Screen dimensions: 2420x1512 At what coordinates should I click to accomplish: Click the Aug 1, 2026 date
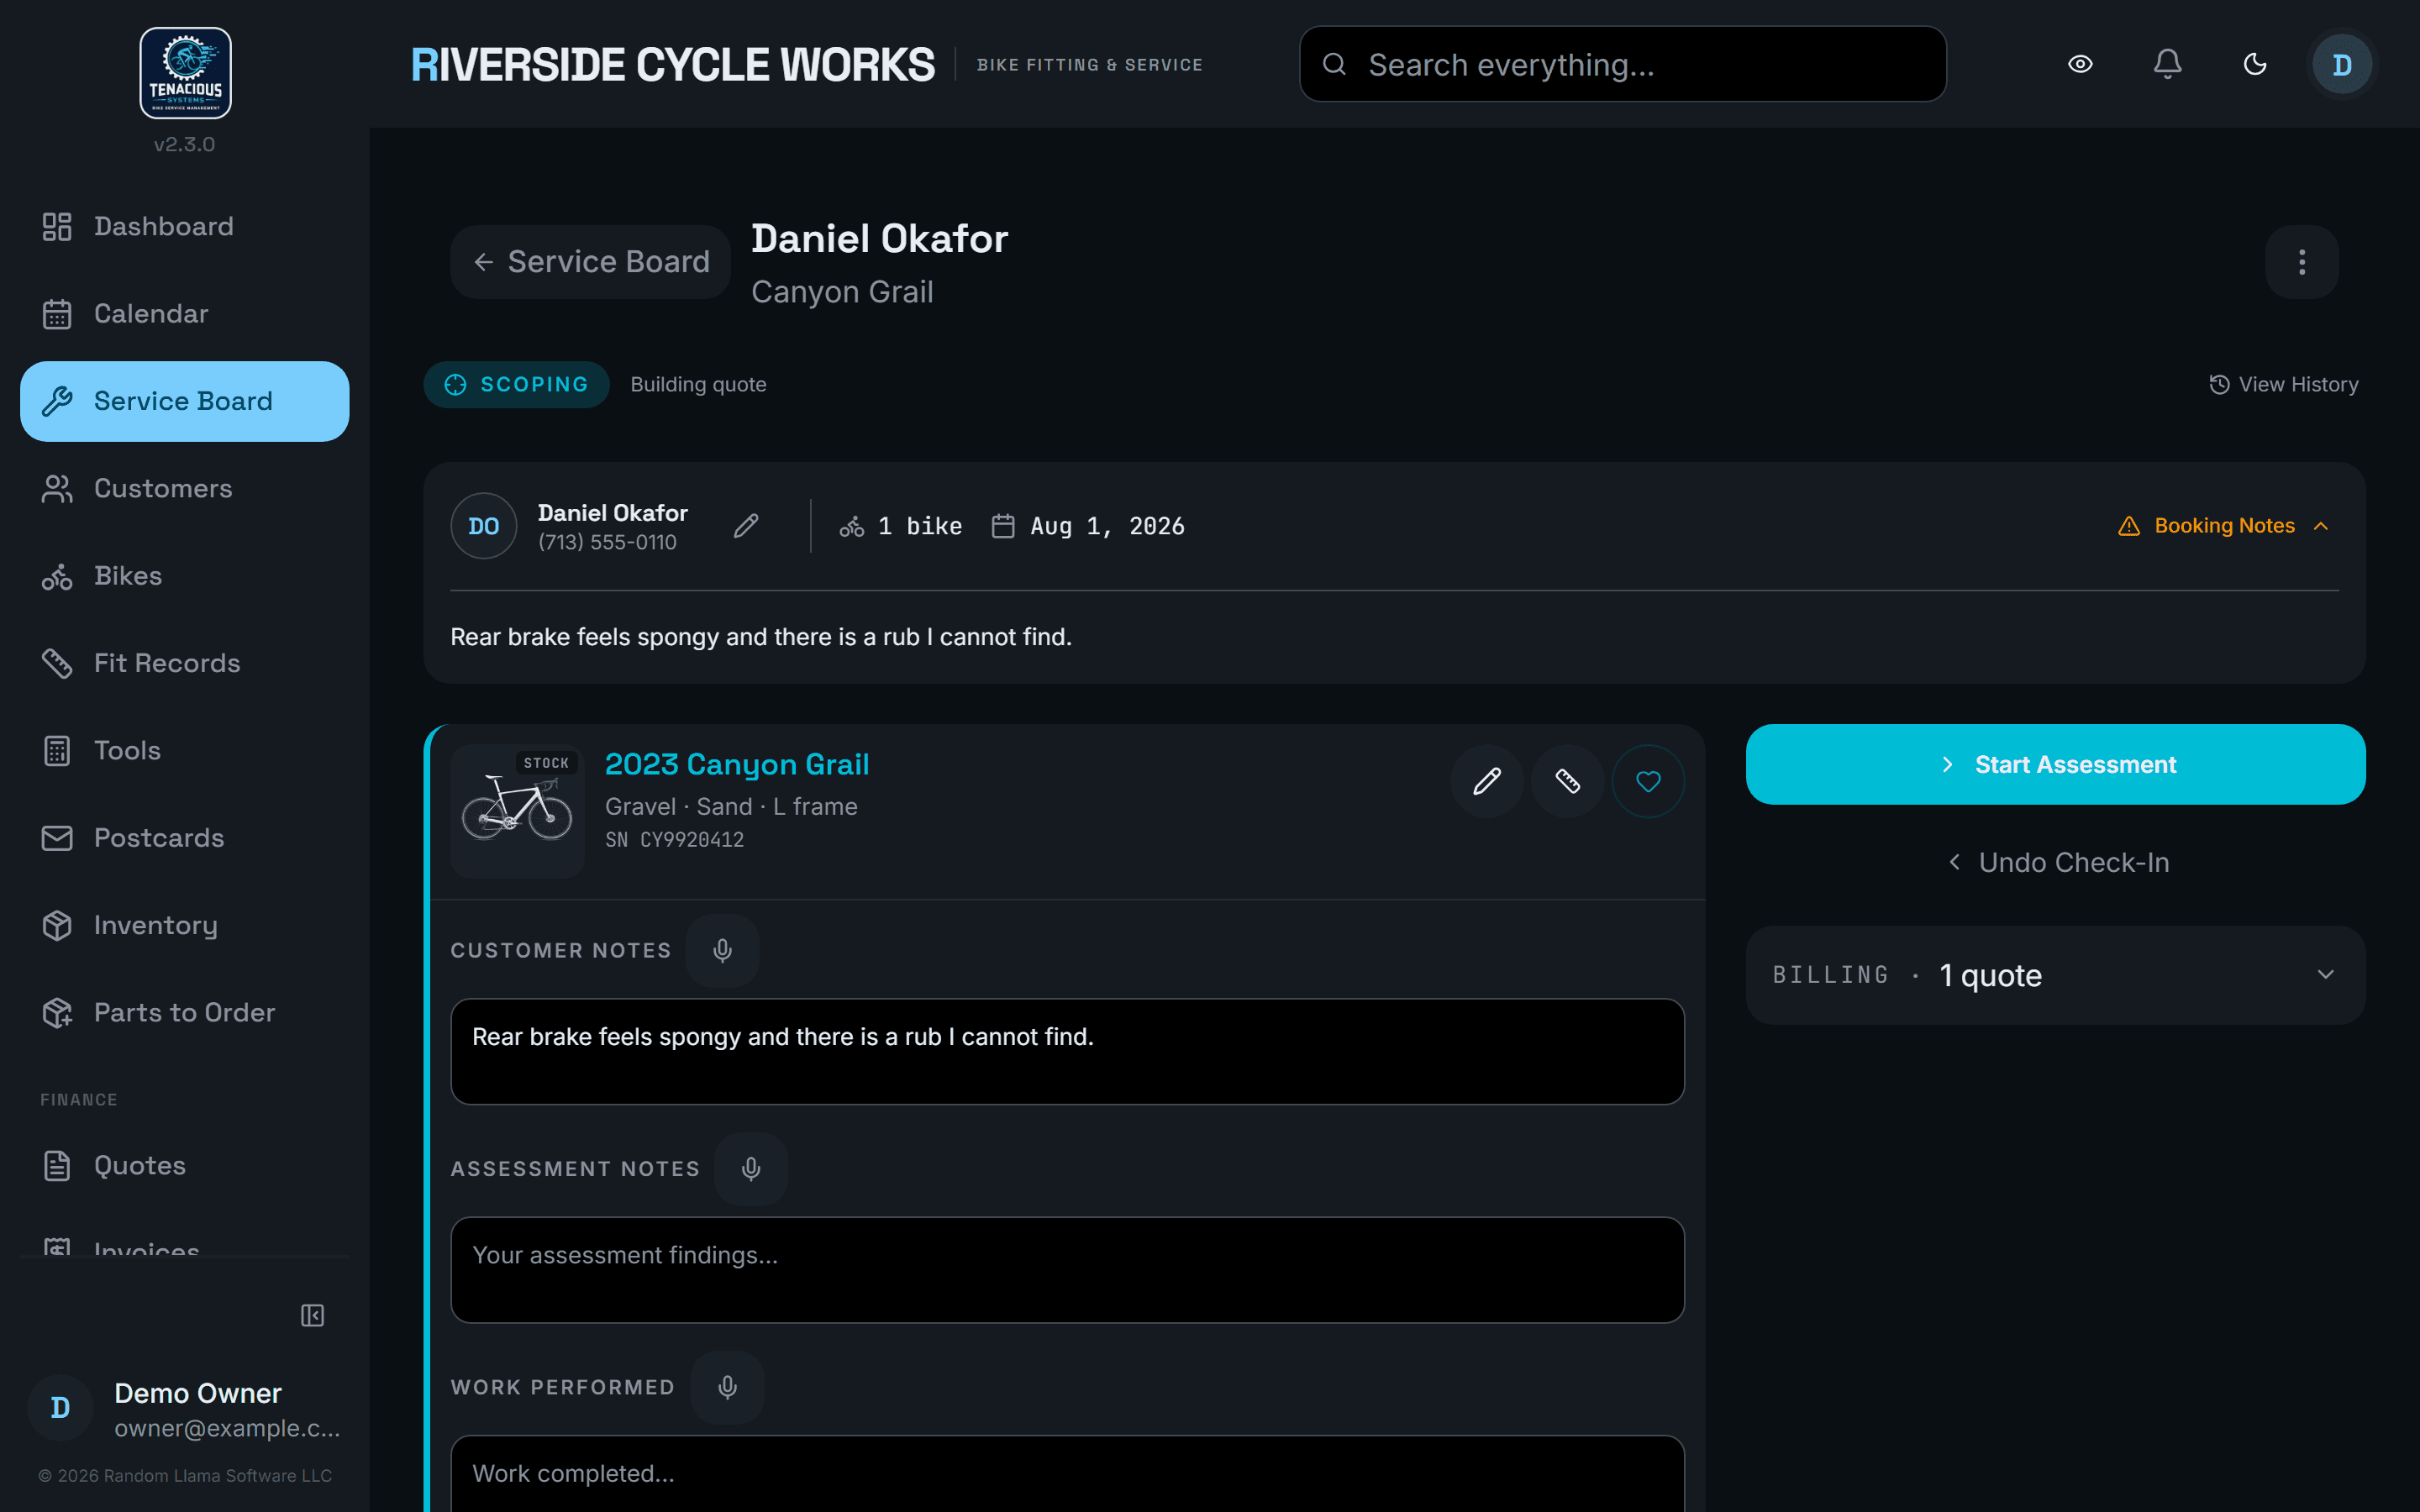tap(1088, 526)
